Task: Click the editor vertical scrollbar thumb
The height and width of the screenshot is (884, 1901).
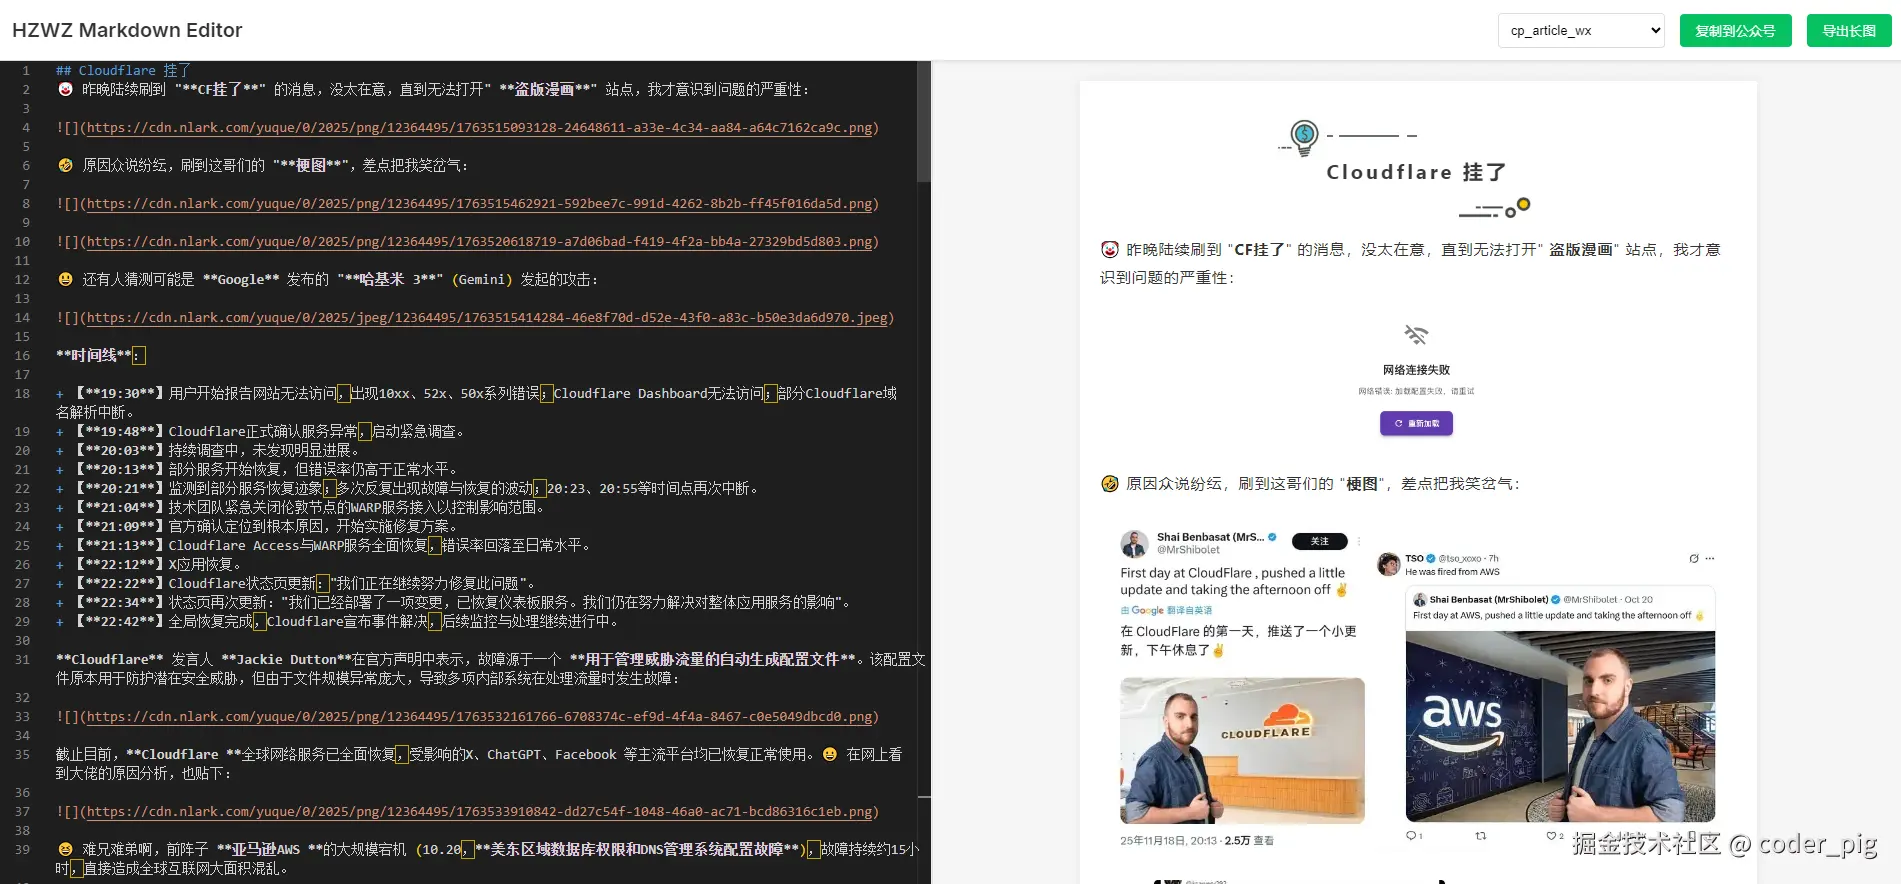Action: coord(924,122)
